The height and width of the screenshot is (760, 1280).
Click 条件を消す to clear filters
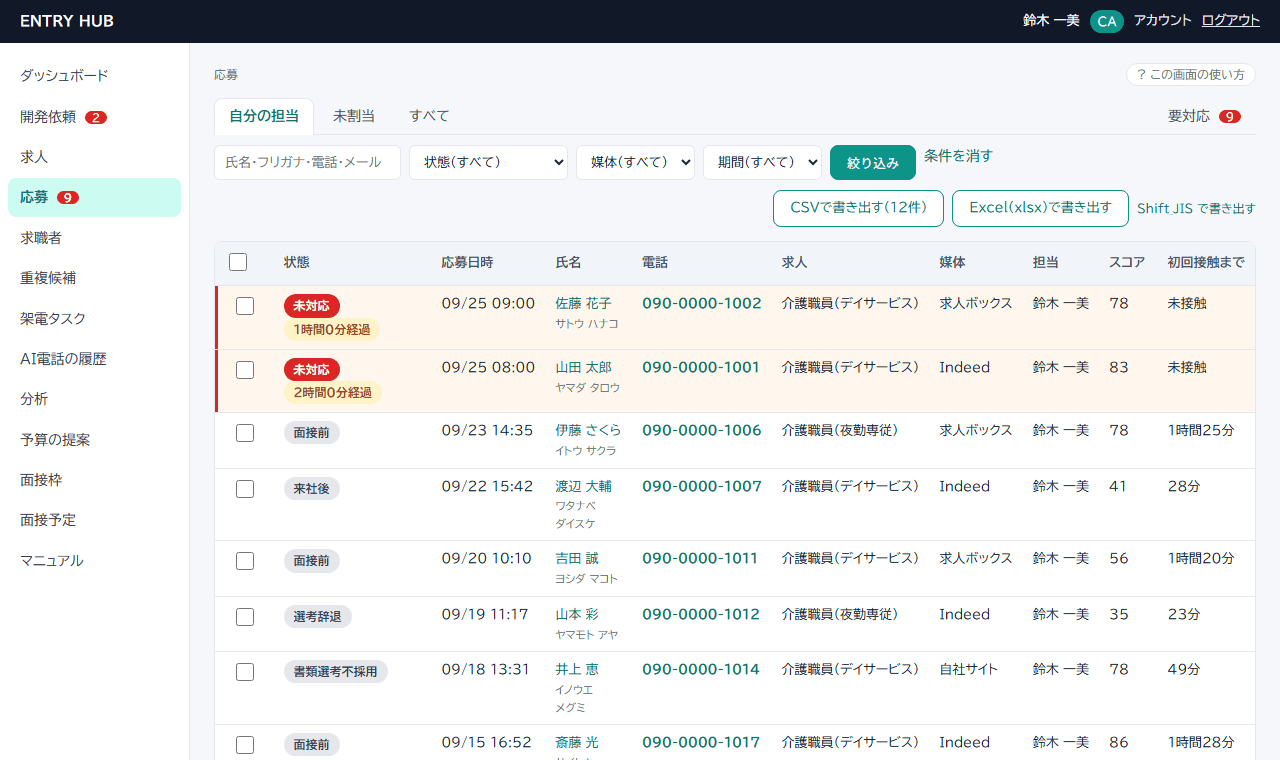(958, 156)
